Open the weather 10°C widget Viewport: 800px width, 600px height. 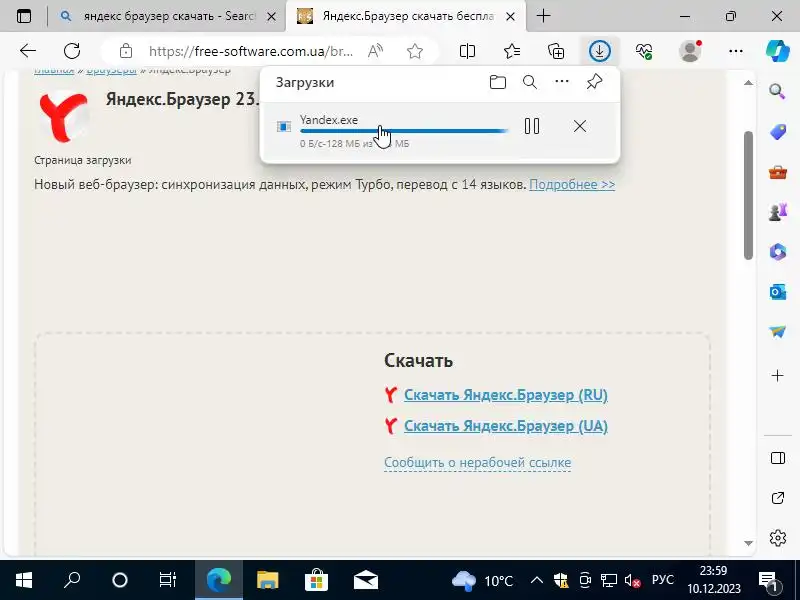pos(482,580)
